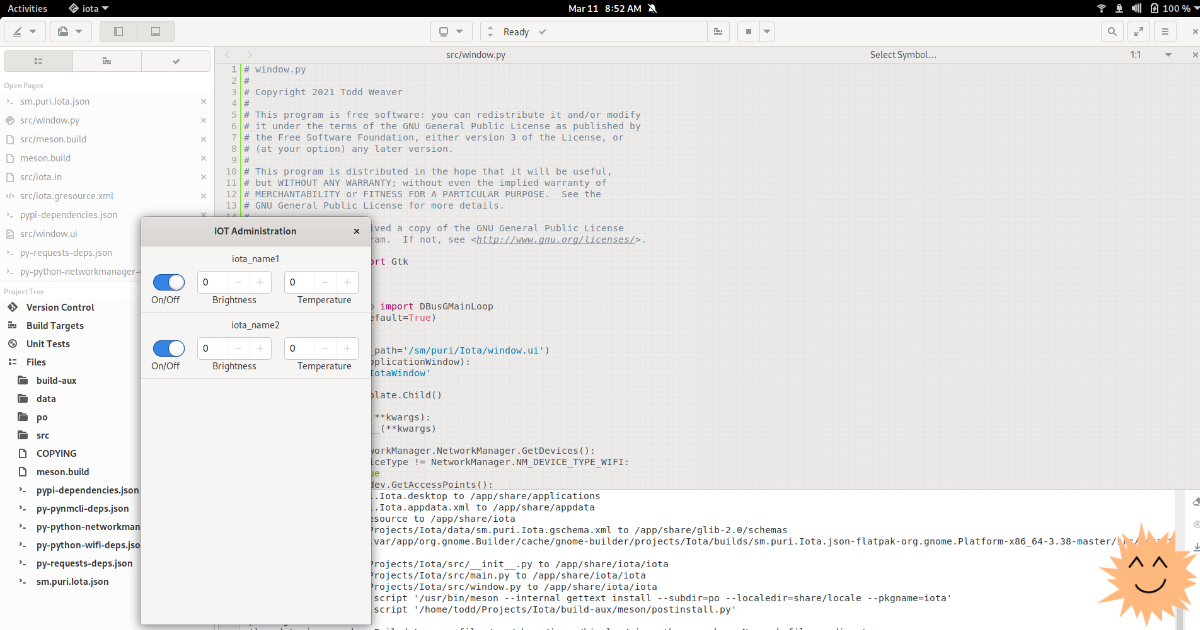Close the src/iota.in open page
The height and width of the screenshot is (630, 1200).
[x=203, y=177]
